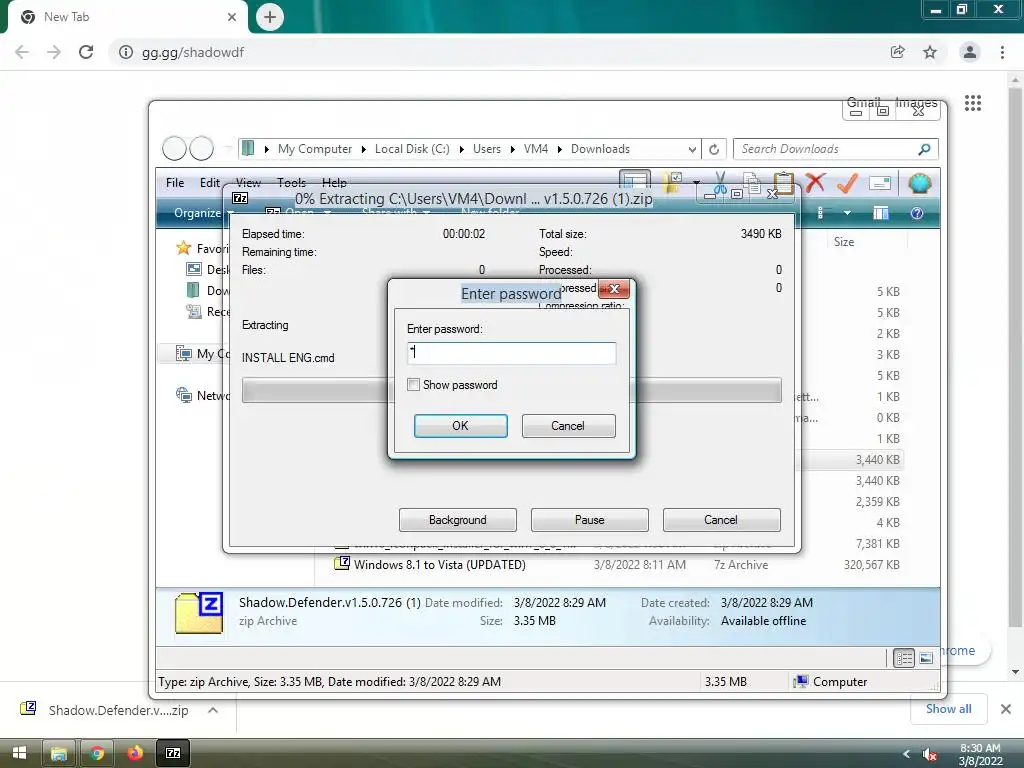The image size is (1024, 768).
Task: Open change-view options dropdown arrow
Action: [x=847, y=213]
